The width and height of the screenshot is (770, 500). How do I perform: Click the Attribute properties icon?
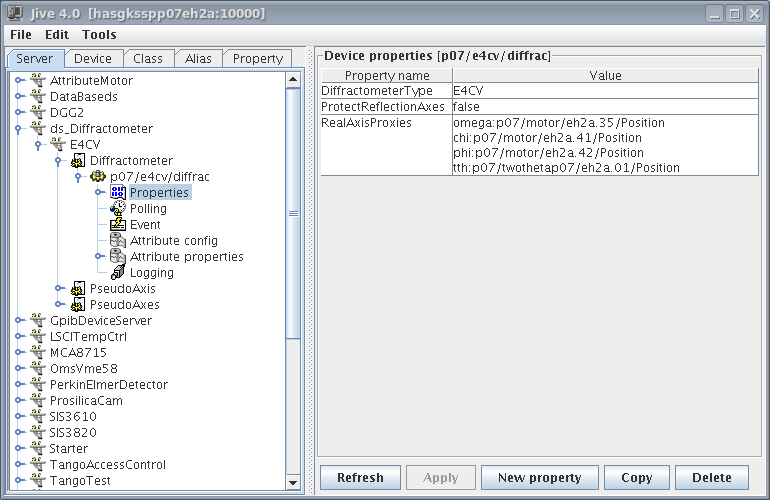click(118, 256)
